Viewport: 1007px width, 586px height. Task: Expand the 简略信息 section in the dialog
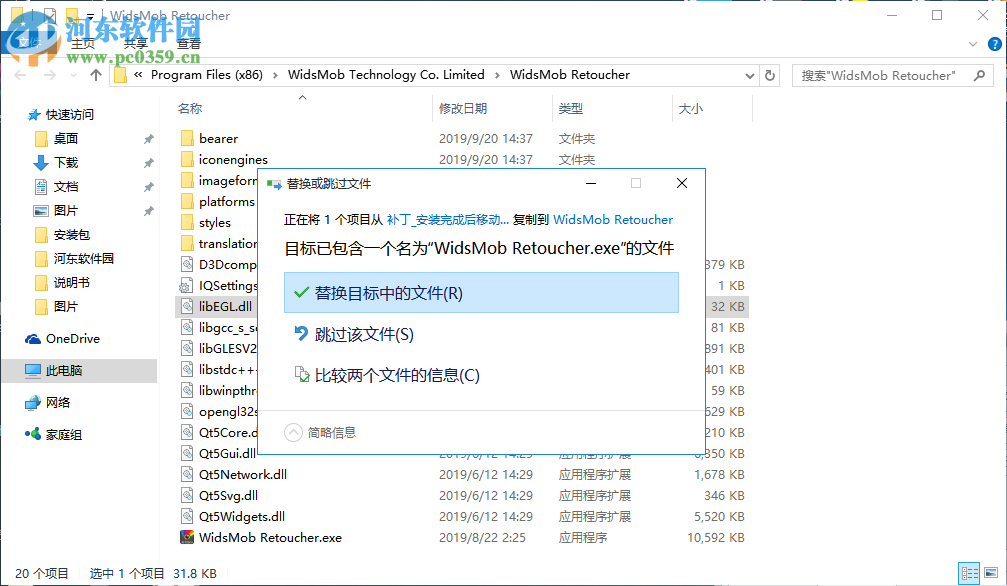[x=293, y=432]
